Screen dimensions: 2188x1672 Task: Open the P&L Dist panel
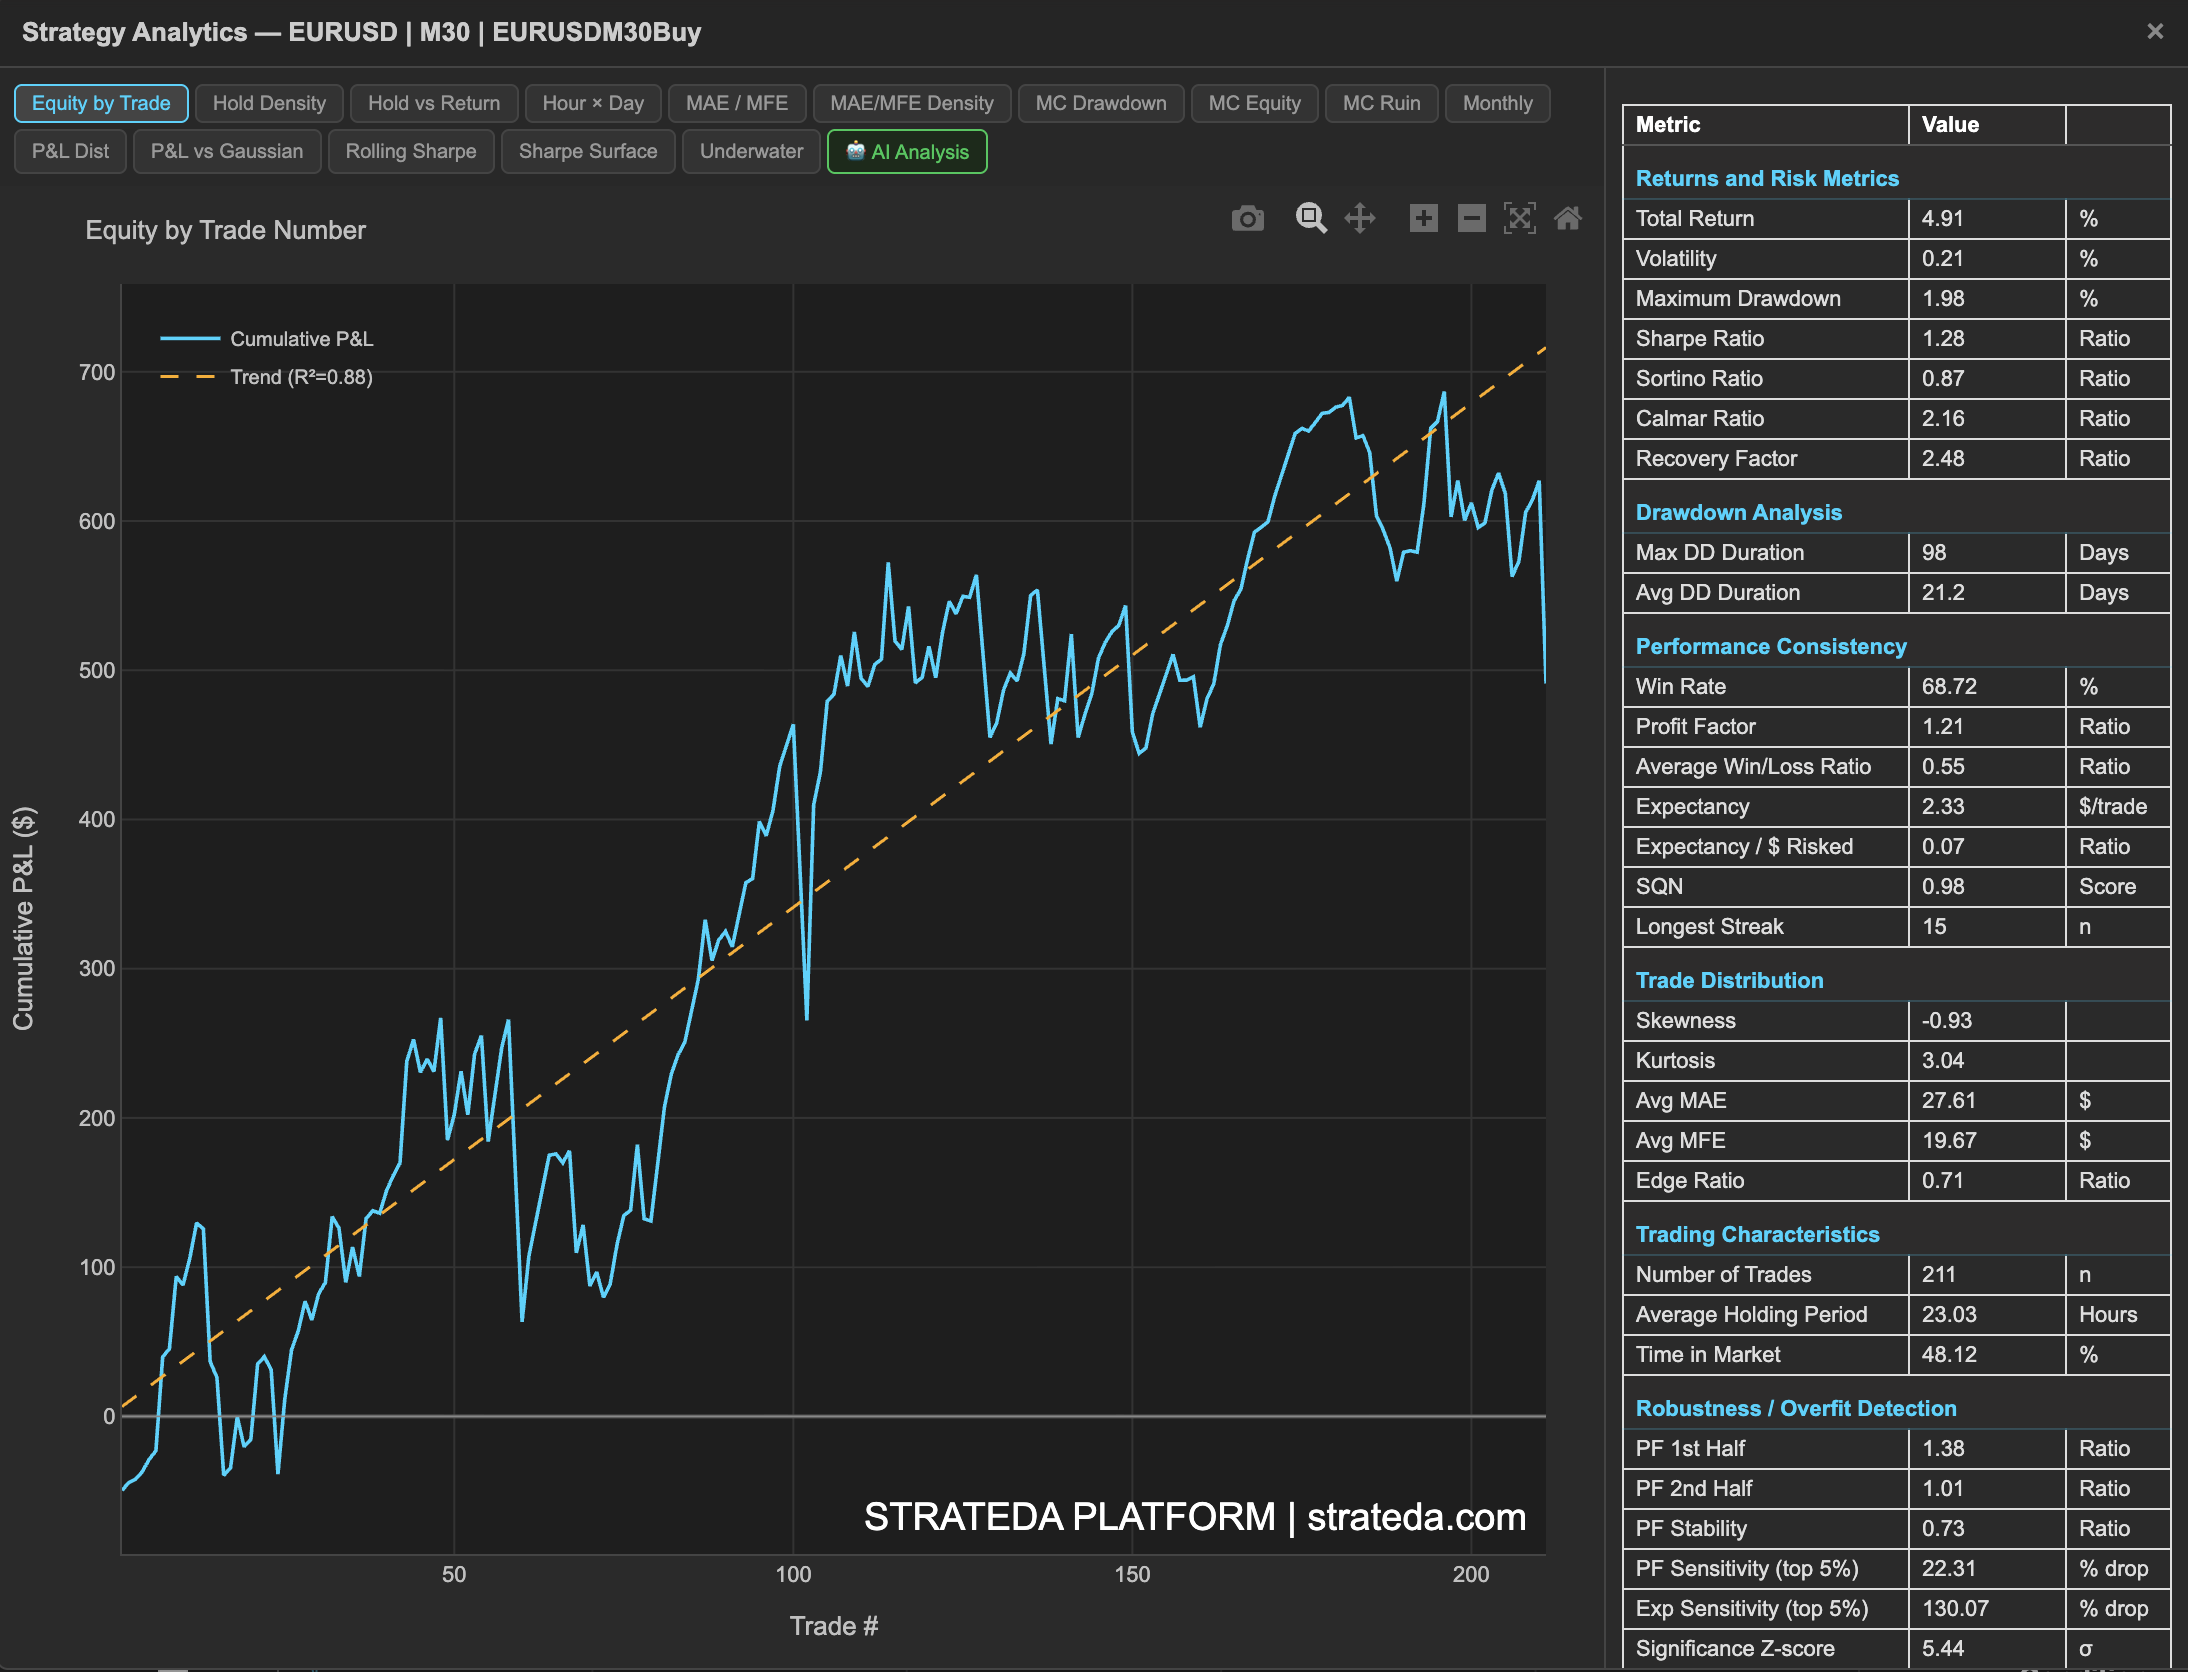point(70,151)
